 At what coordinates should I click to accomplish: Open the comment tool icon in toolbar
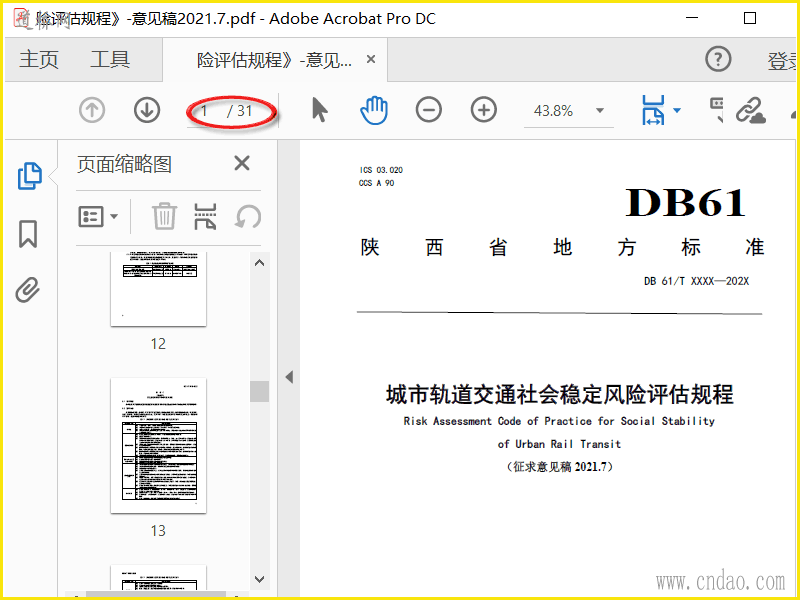click(x=717, y=110)
